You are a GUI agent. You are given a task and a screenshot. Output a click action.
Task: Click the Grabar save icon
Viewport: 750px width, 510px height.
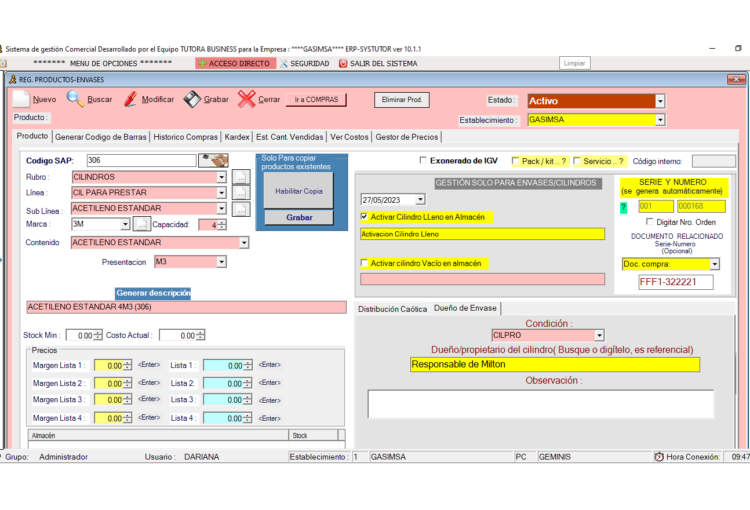tap(192, 99)
